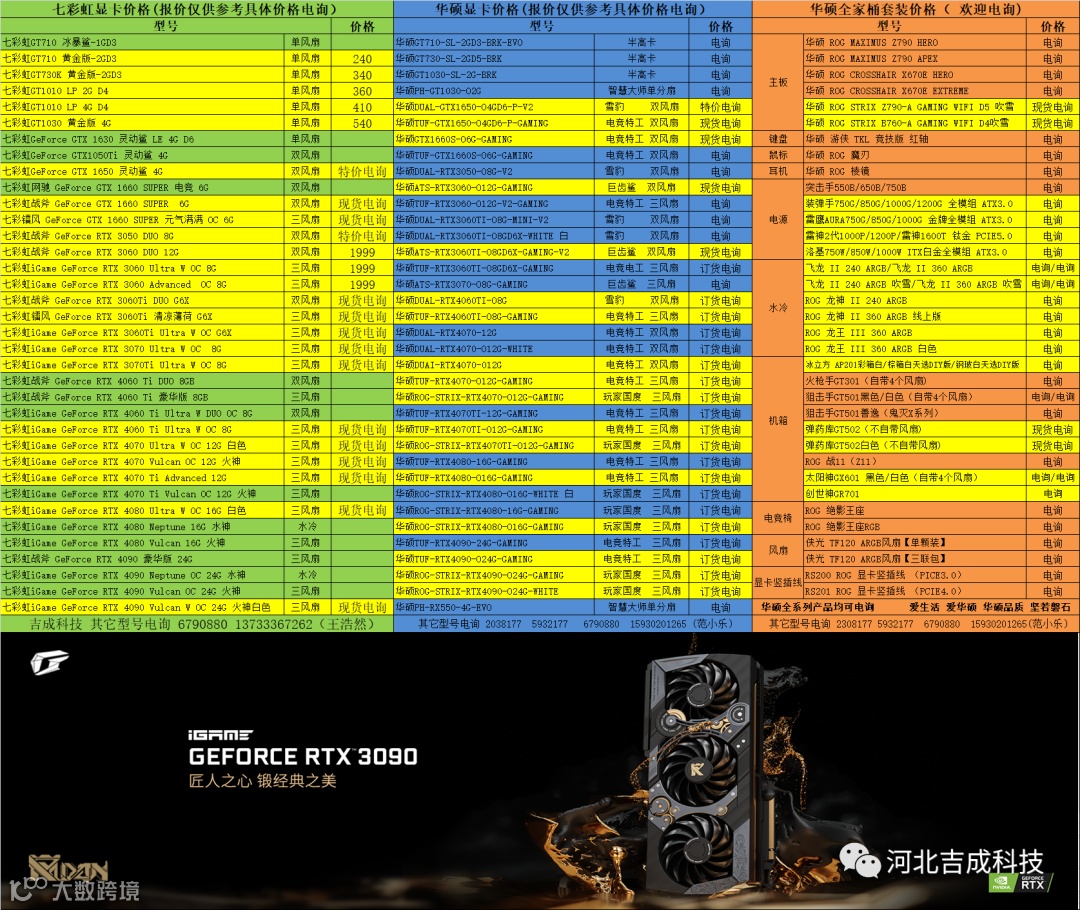The width and height of the screenshot is (1080, 910).
Task: Click the '电竞椅' category cell
Action: pyautogui.click(x=778, y=518)
